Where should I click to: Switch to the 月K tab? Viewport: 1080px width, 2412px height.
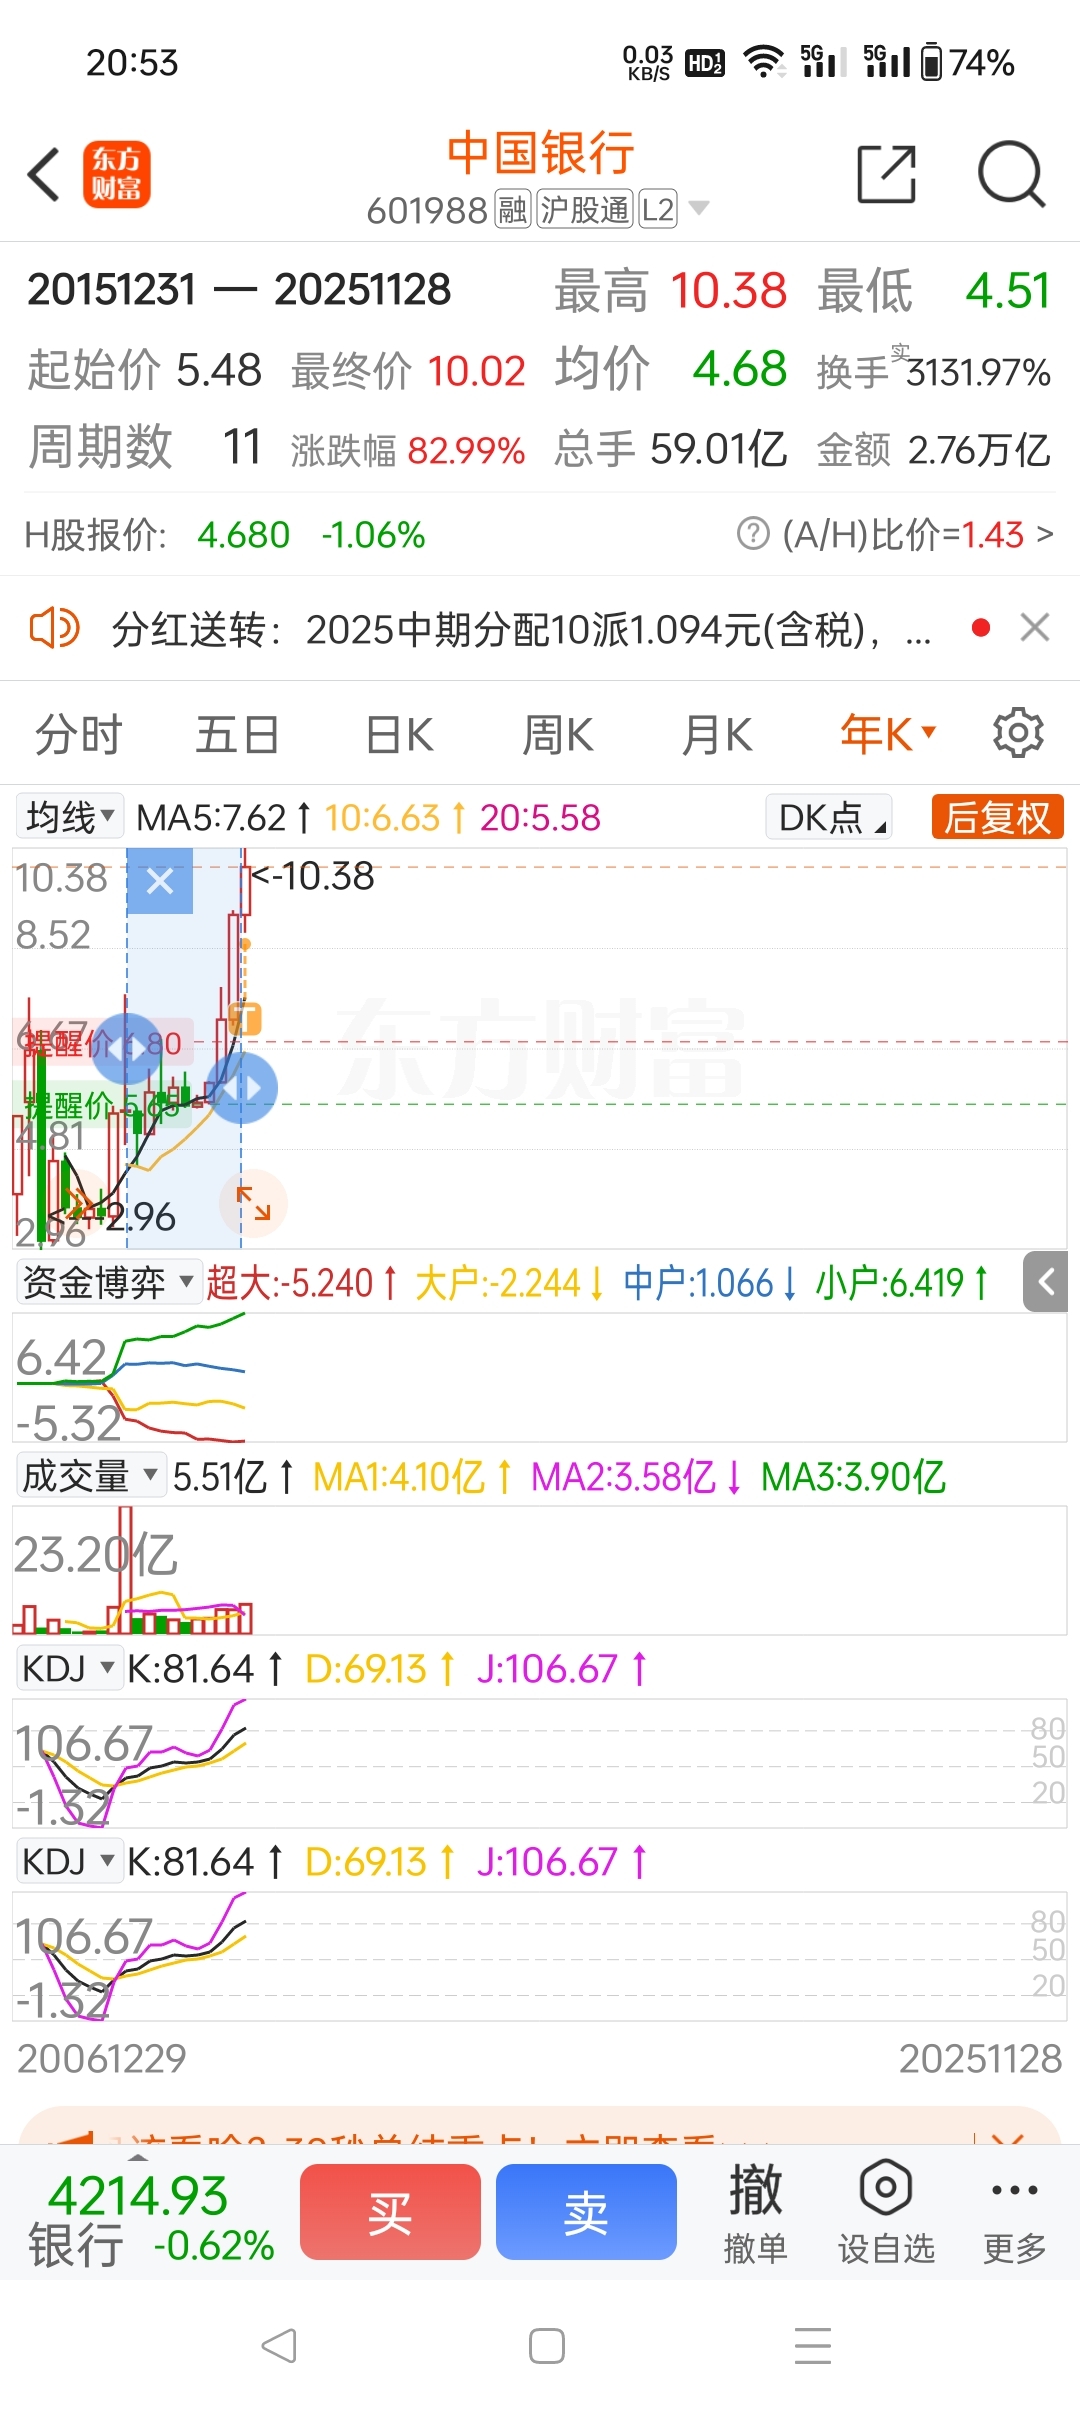point(717,735)
